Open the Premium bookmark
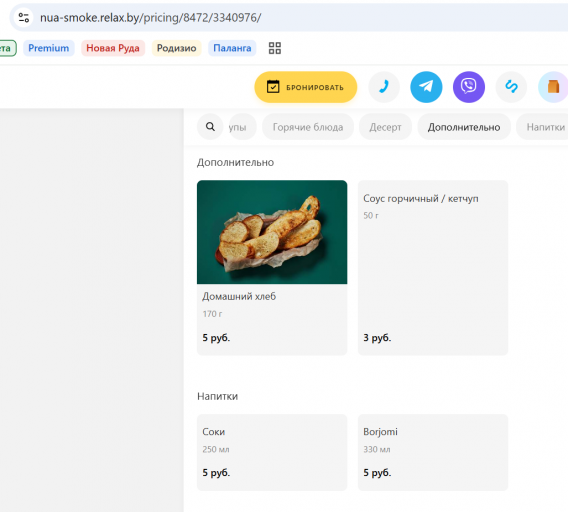 [49, 48]
